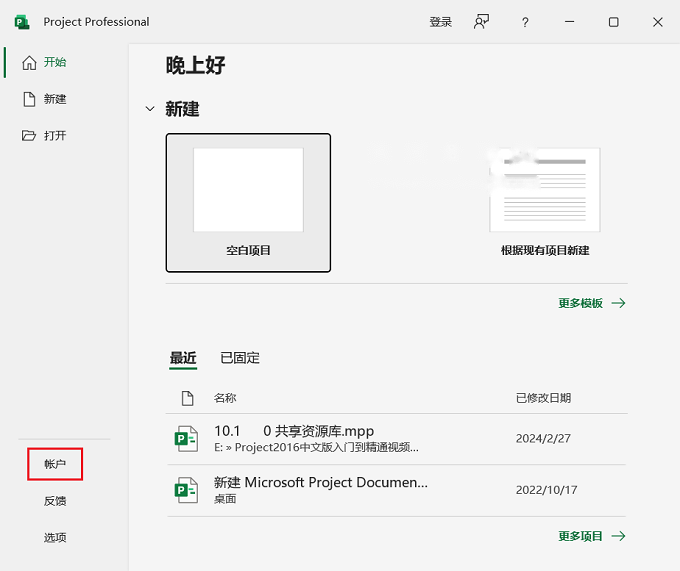680x571 pixels.
Task: Open the 新建 page in sidebar
Action: 55,99
